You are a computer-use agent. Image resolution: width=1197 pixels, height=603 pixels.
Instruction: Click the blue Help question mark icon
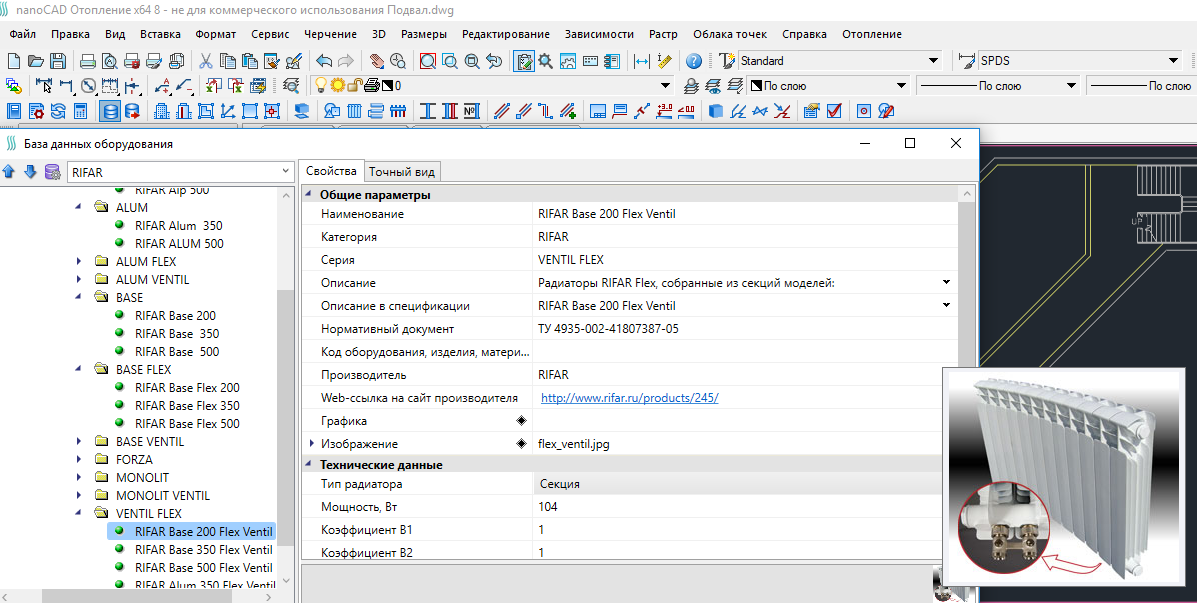[x=694, y=61]
